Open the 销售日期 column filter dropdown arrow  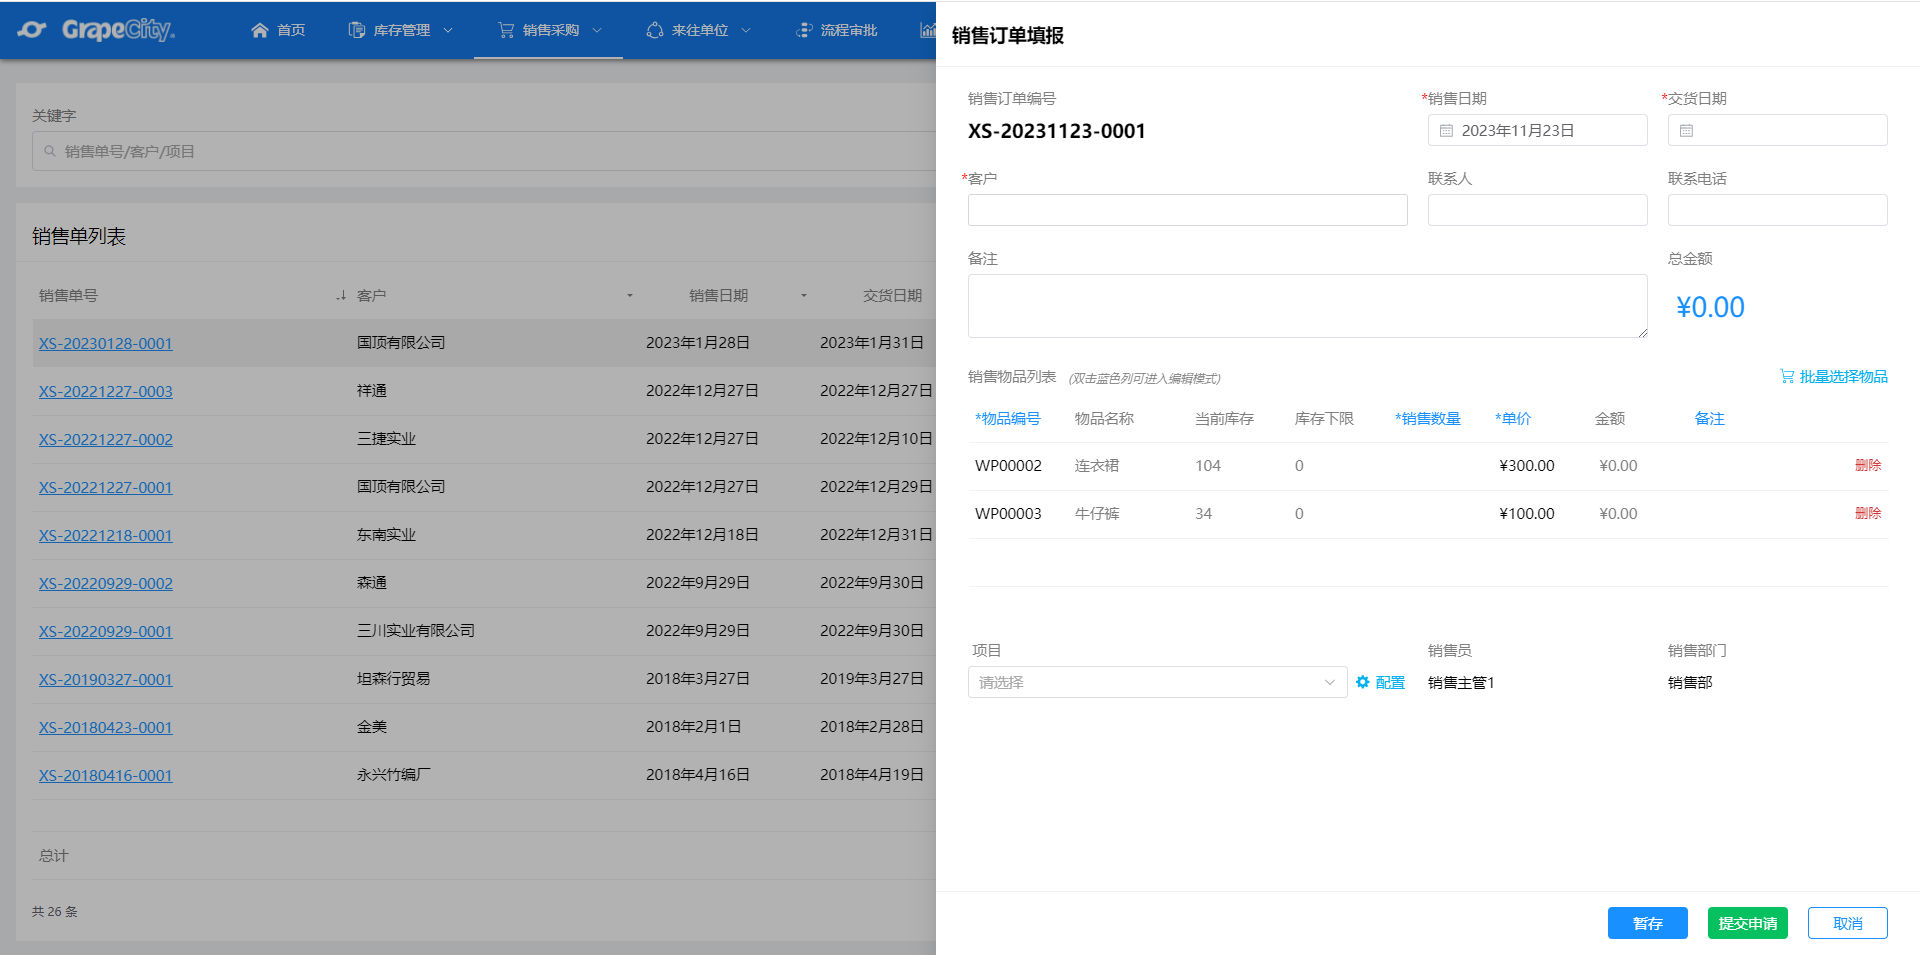click(803, 295)
